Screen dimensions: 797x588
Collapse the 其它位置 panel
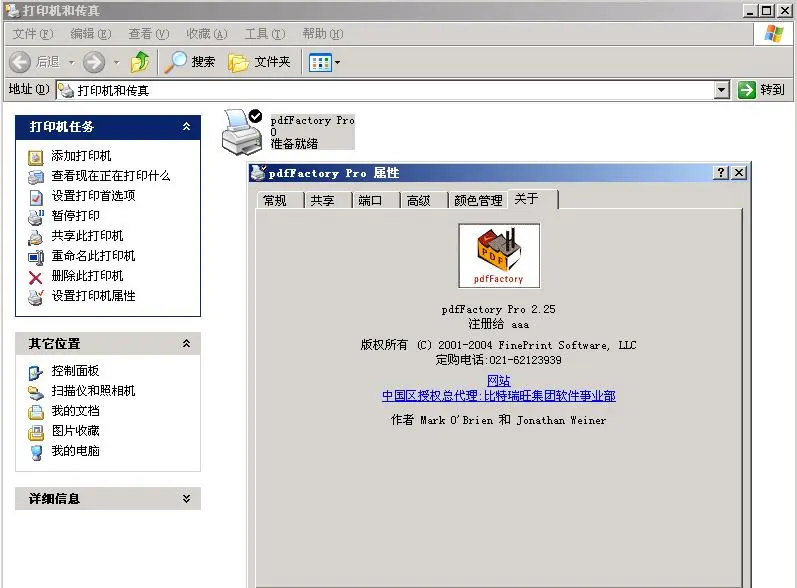click(x=187, y=344)
